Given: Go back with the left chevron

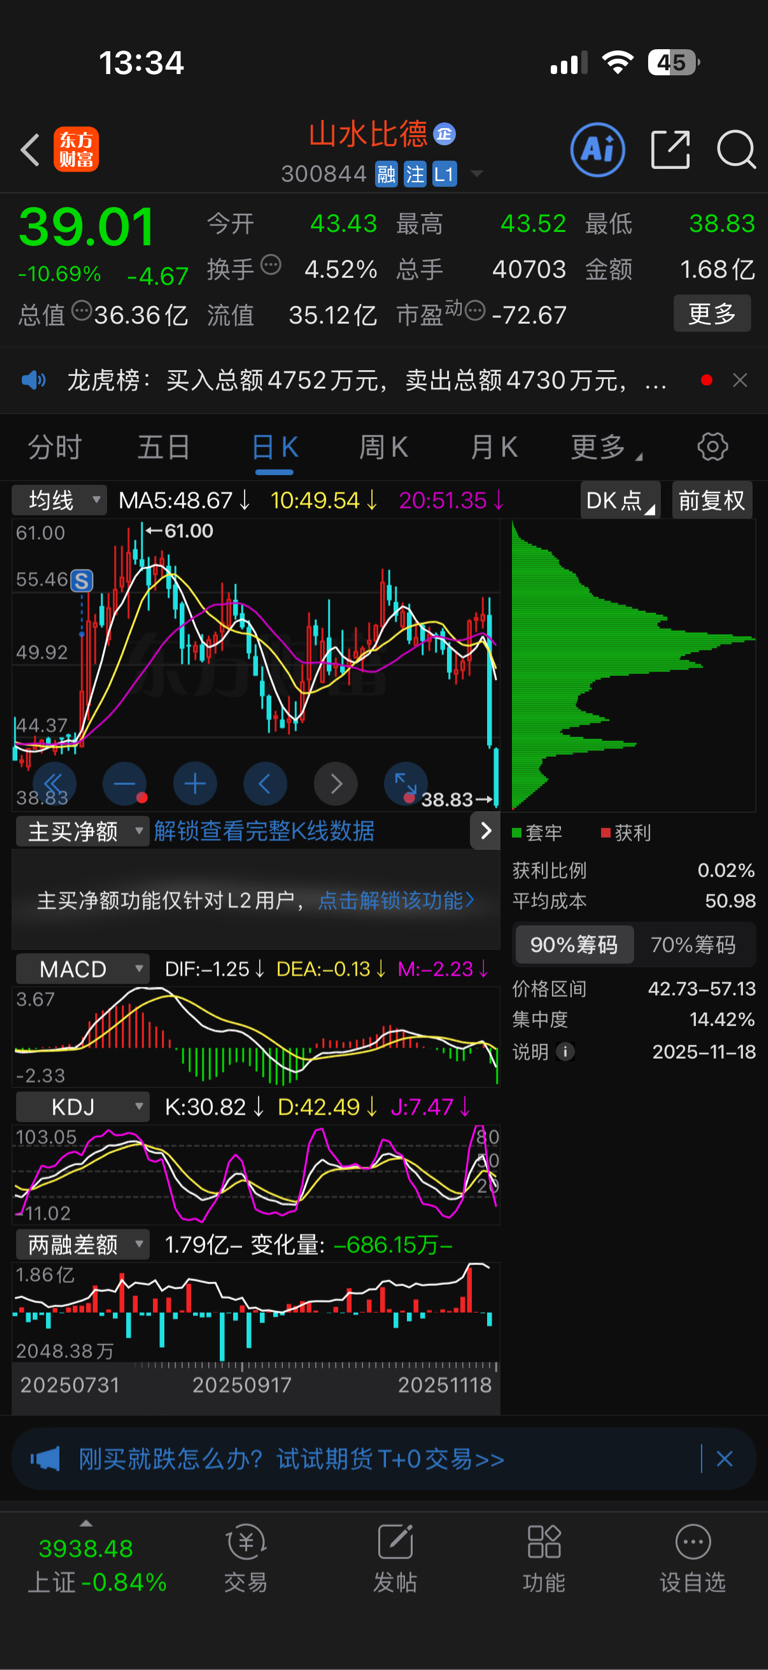Looking at the screenshot, I should [x=30, y=151].
